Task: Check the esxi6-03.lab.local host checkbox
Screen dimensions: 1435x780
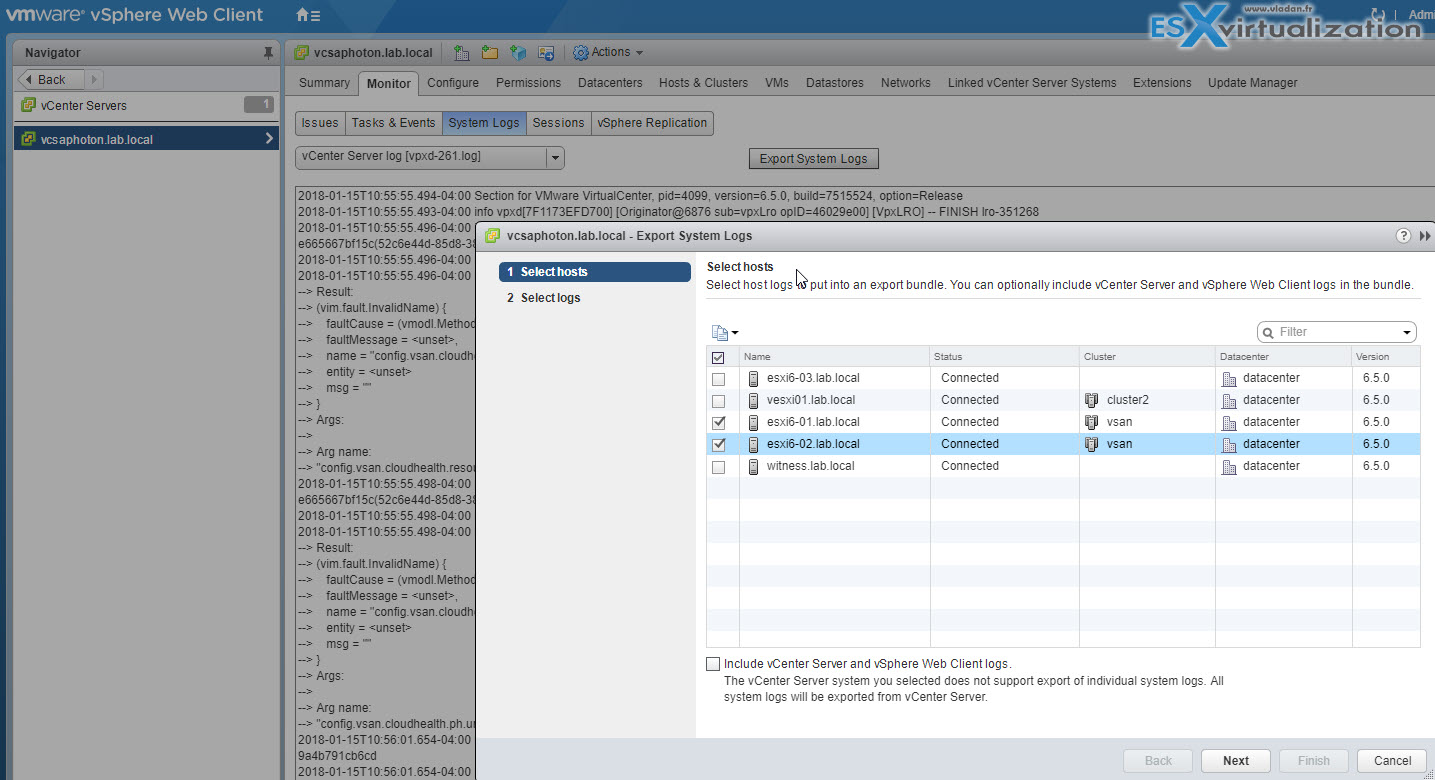Action: click(x=718, y=379)
